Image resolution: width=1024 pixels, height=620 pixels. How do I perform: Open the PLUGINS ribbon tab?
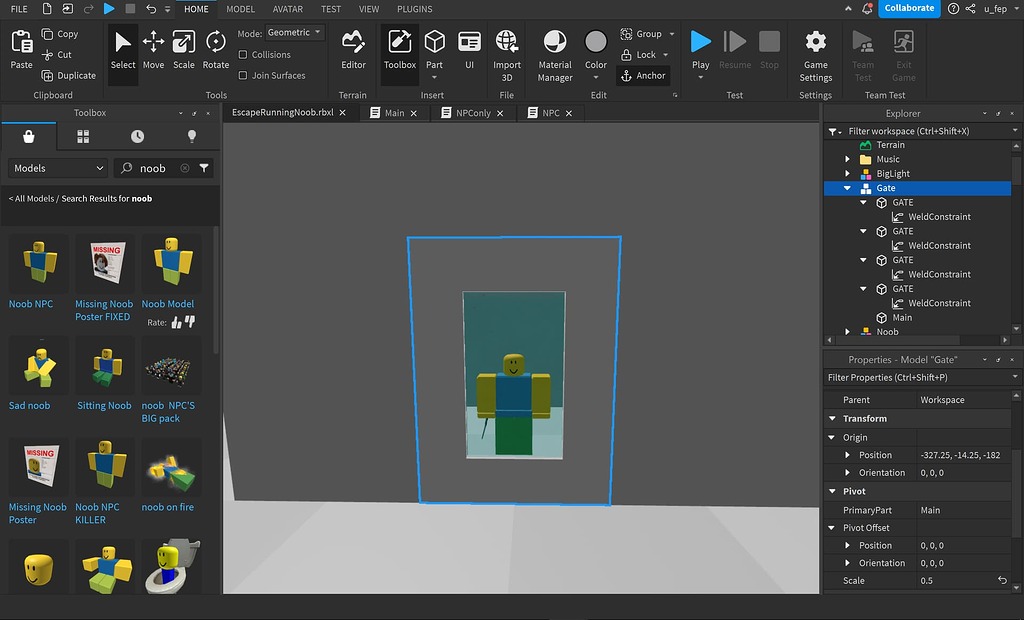click(x=414, y=9)
